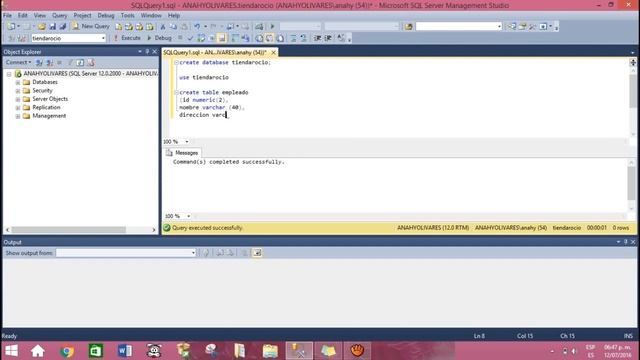Collapse the ANAHYOLIVARES server node
The width and height of the screenshot is (640, 360).
pos(9,74)
